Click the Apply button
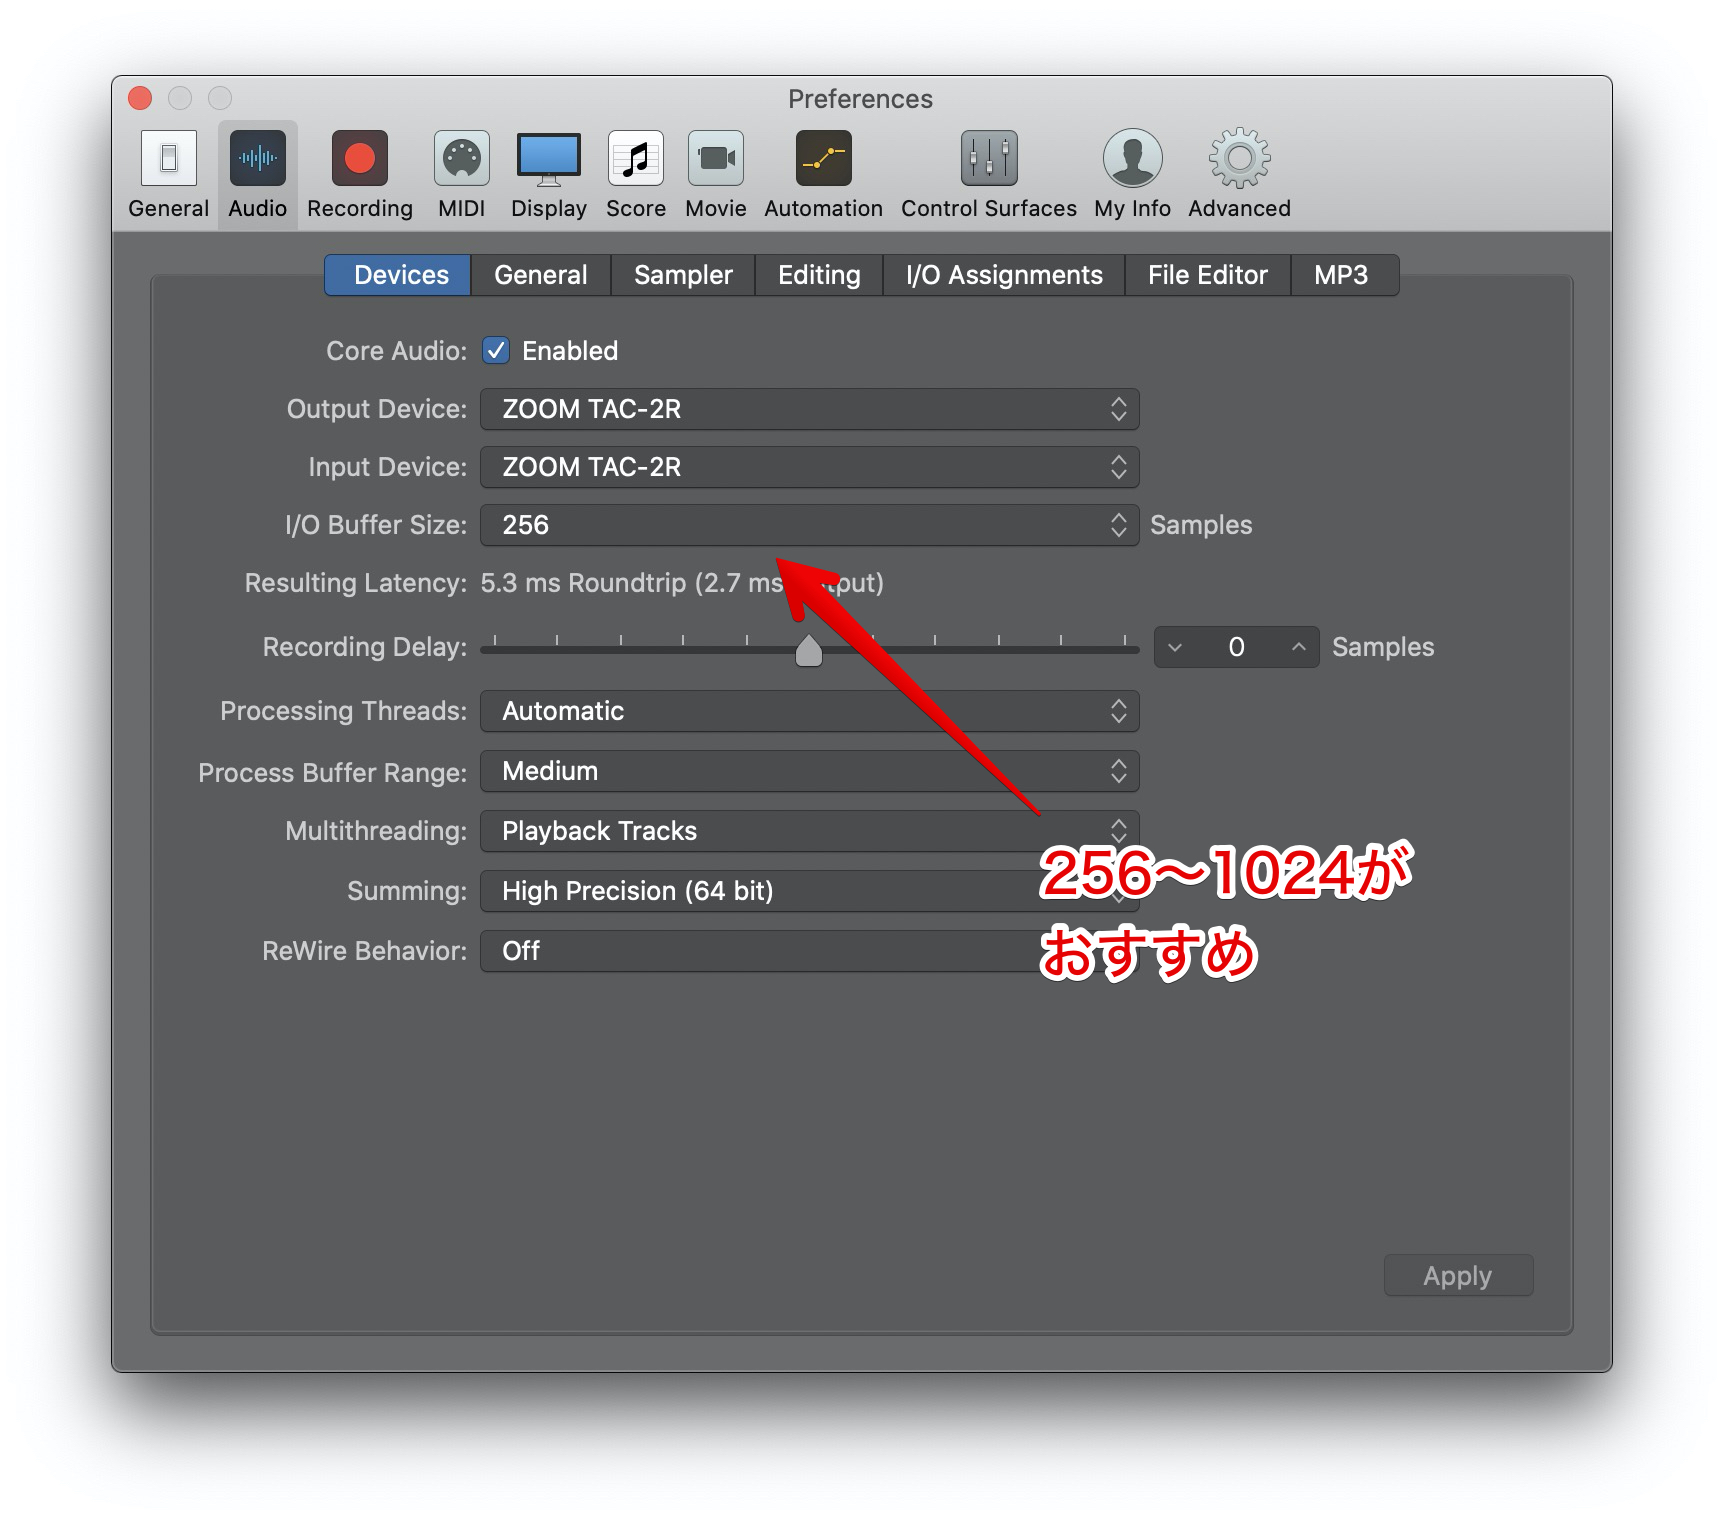This screenshot has height=1520, width=1724. 1457,1276
